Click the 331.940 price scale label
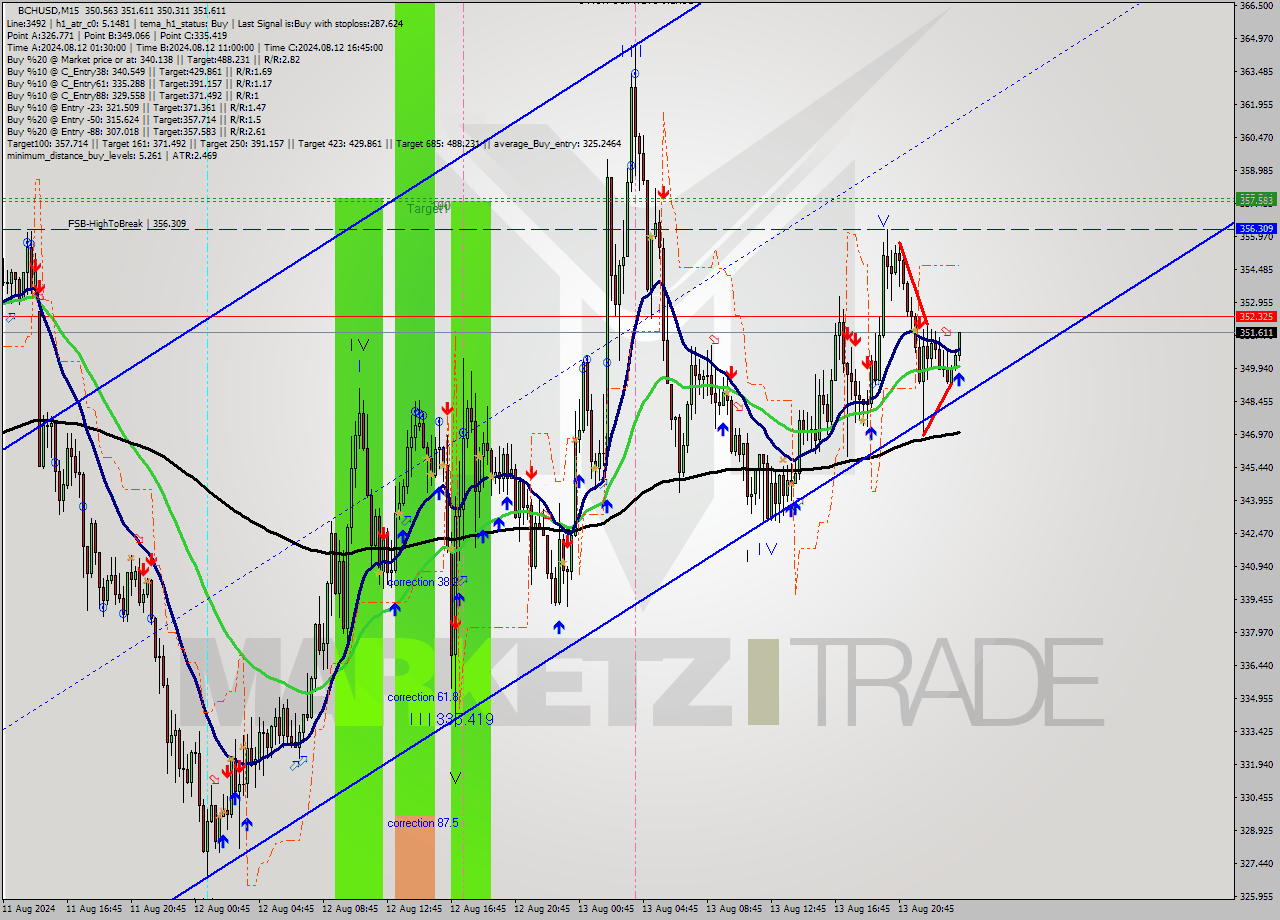This screenshot has height=920, width=1280. 1256,765
